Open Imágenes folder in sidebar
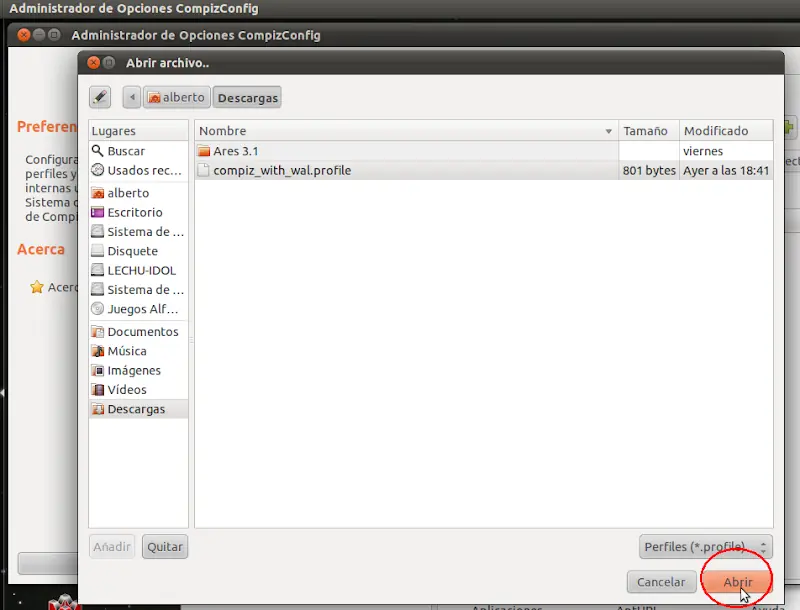The height and width of the screenshot is (610, 800). (138, 370)
